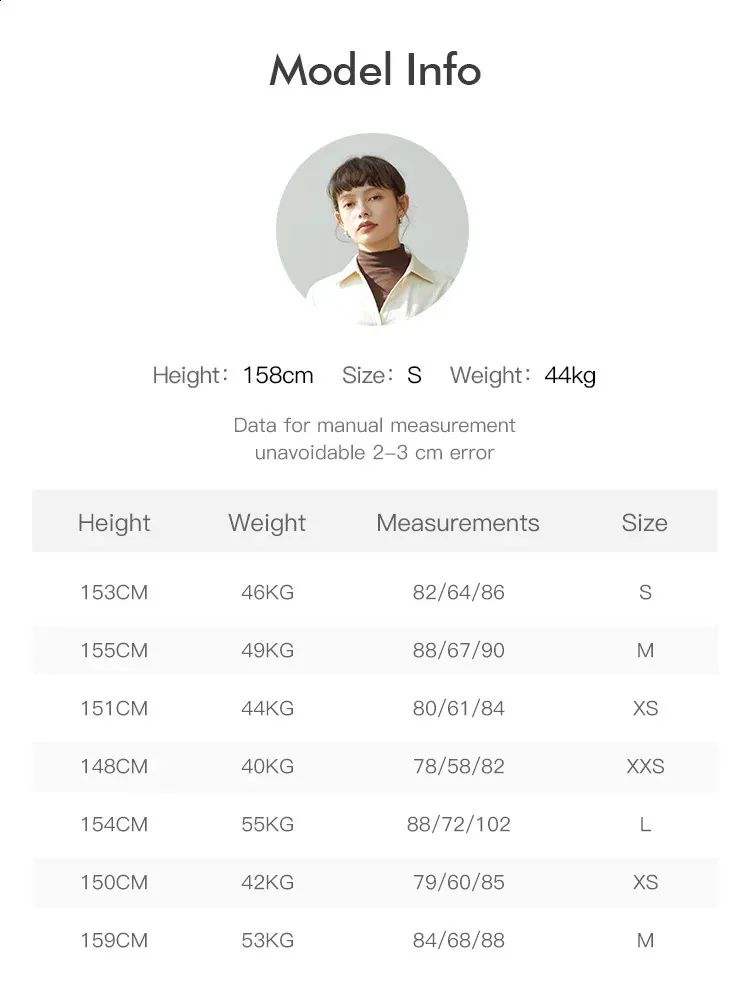The image size is (750, 1000).
Task: Click the 88/72/102 measurements cell
Action: pyautogui.click(x=458, y=824)
